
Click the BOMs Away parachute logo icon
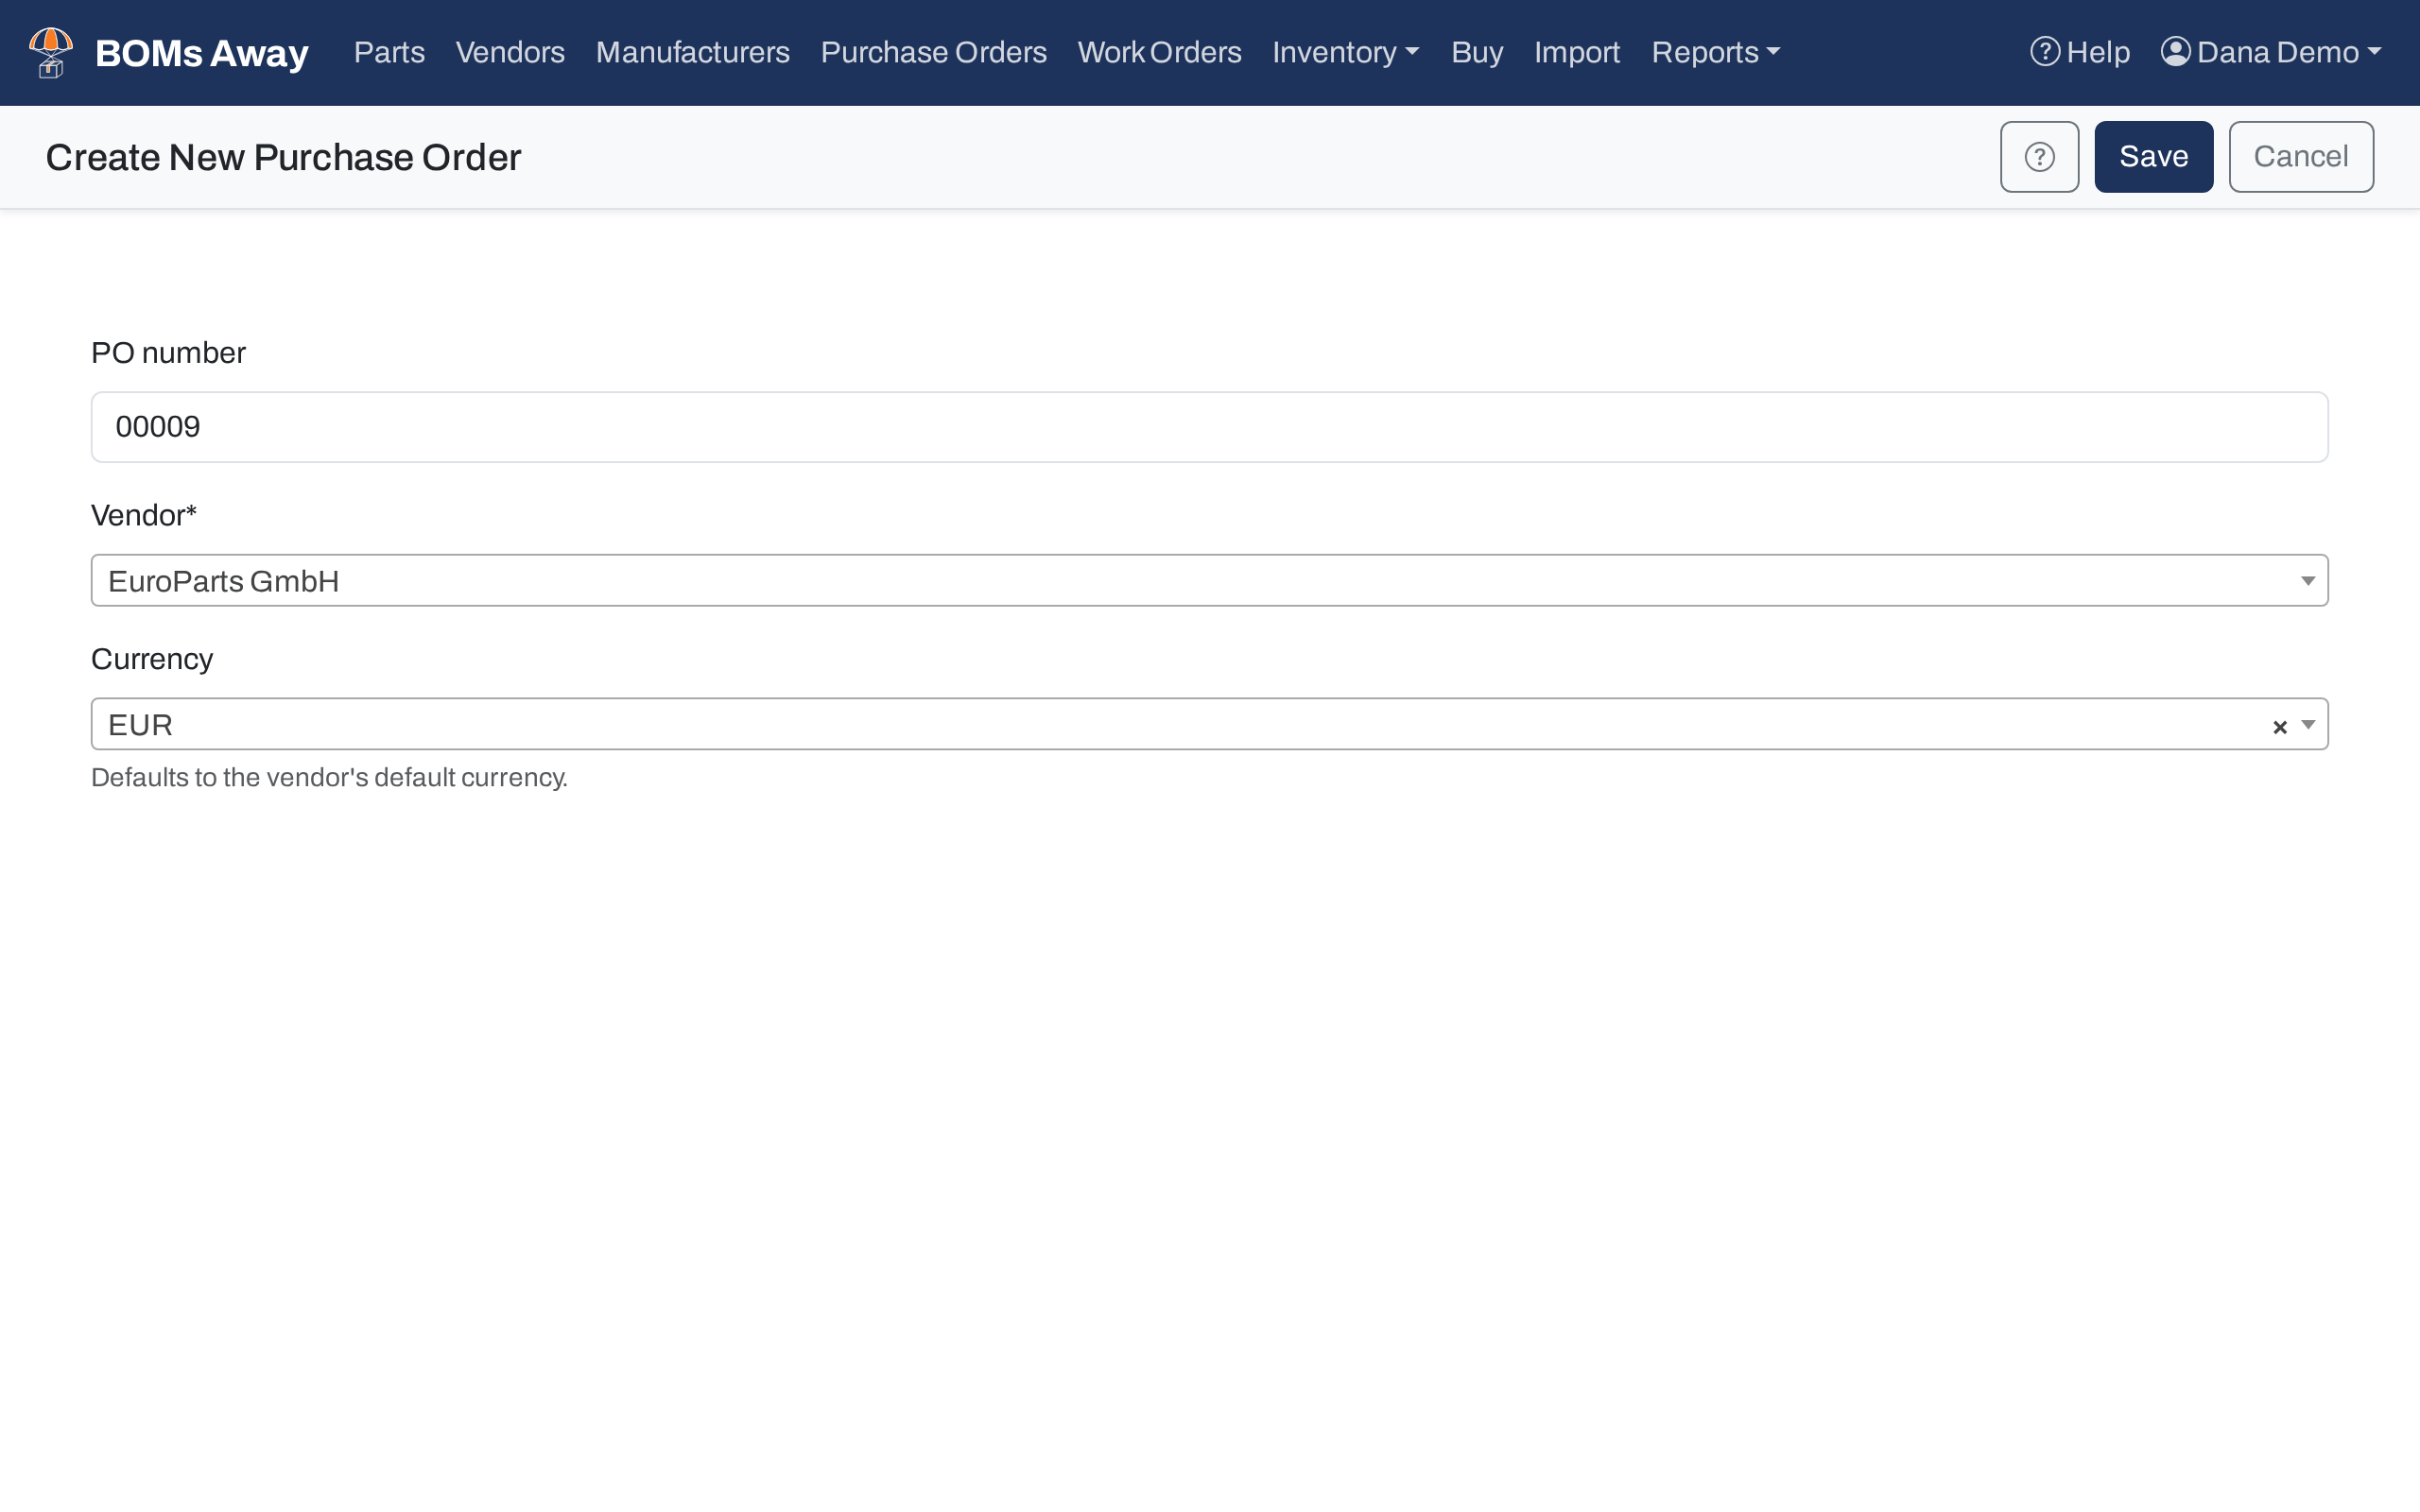pos(51,53)
